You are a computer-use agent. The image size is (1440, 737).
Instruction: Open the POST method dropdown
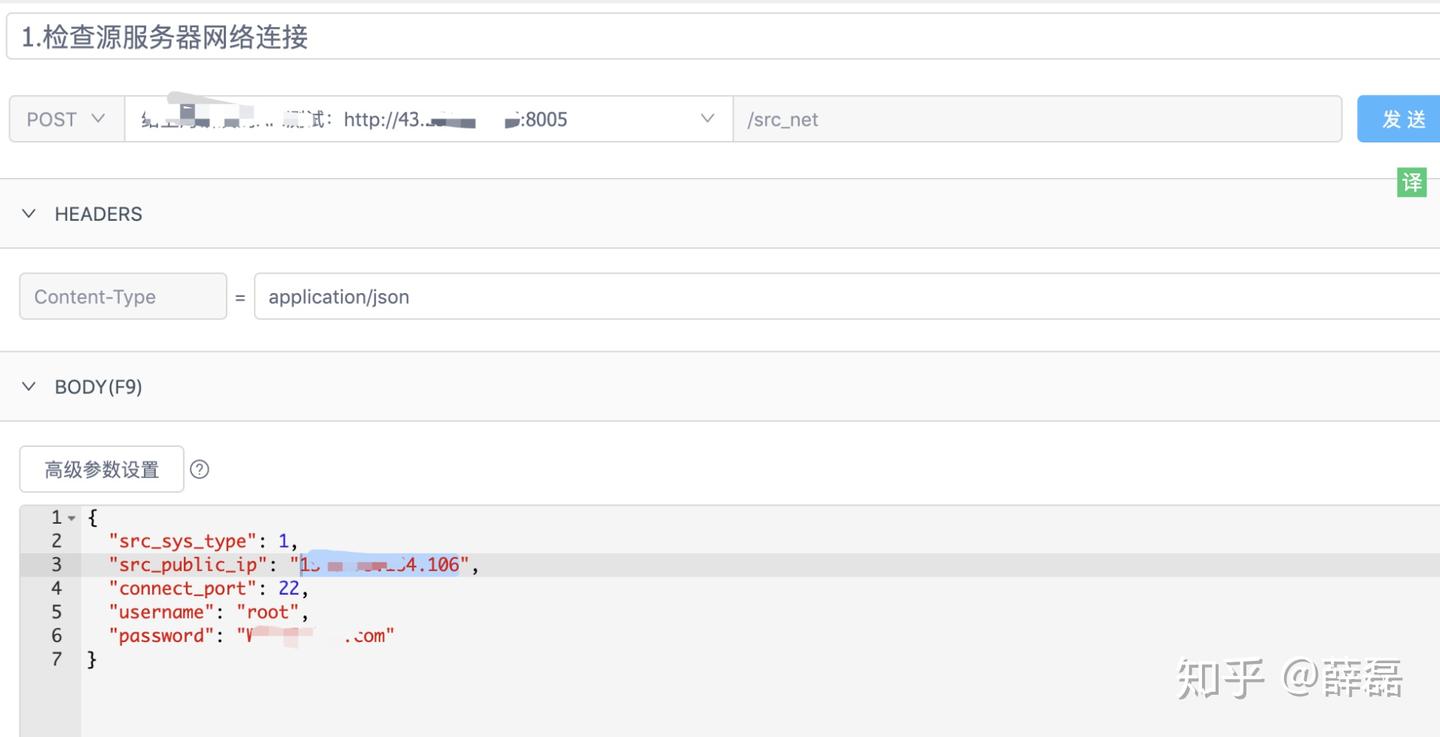pyautogui.click(x=66, y=119)
